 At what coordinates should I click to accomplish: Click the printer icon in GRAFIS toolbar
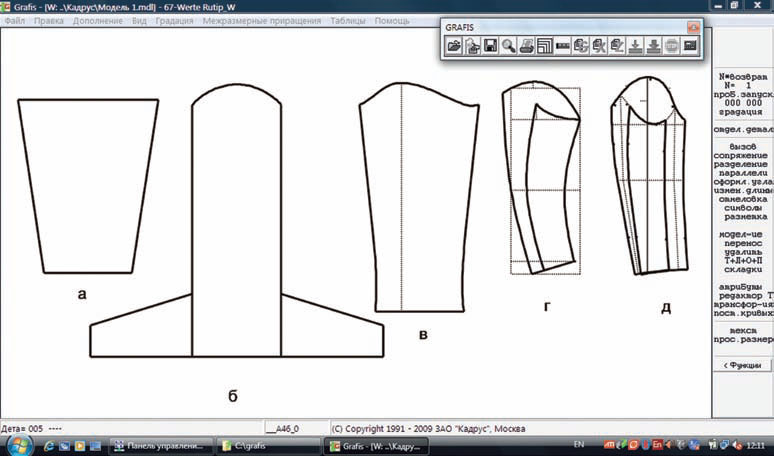coord(527,46)
